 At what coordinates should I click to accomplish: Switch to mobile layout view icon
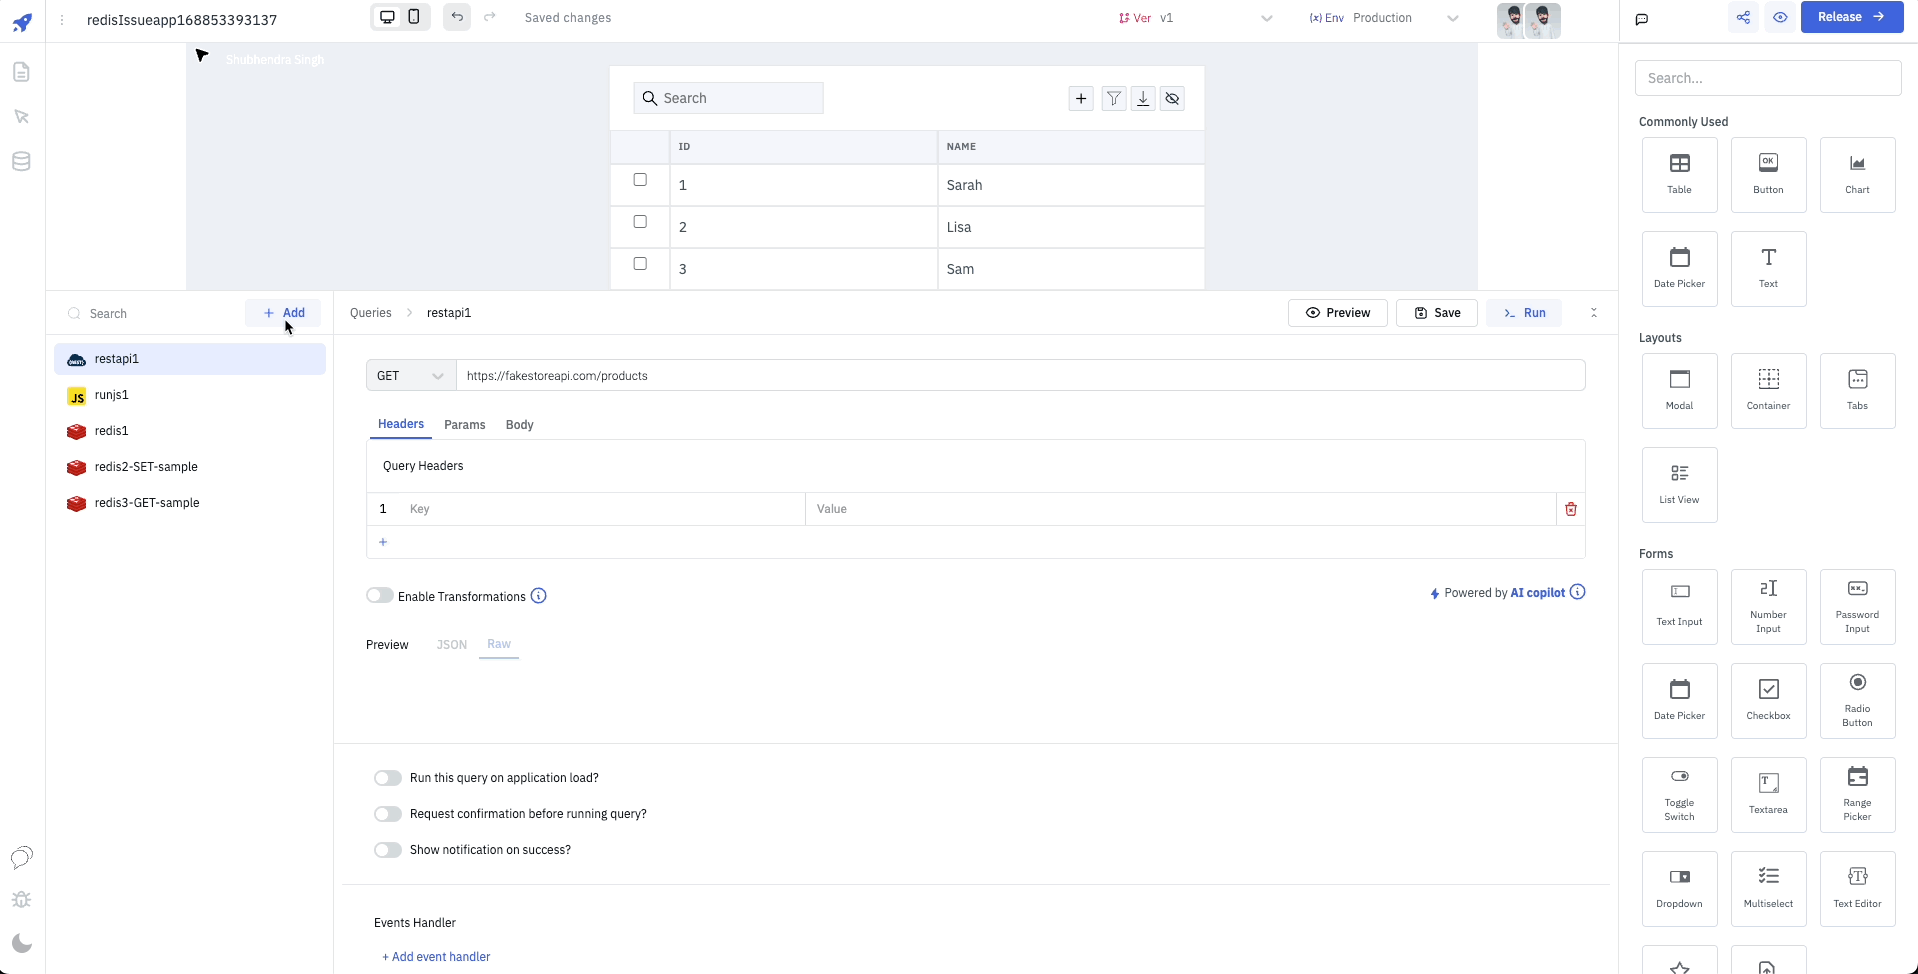pyautogui.click(x=414, y=17)
